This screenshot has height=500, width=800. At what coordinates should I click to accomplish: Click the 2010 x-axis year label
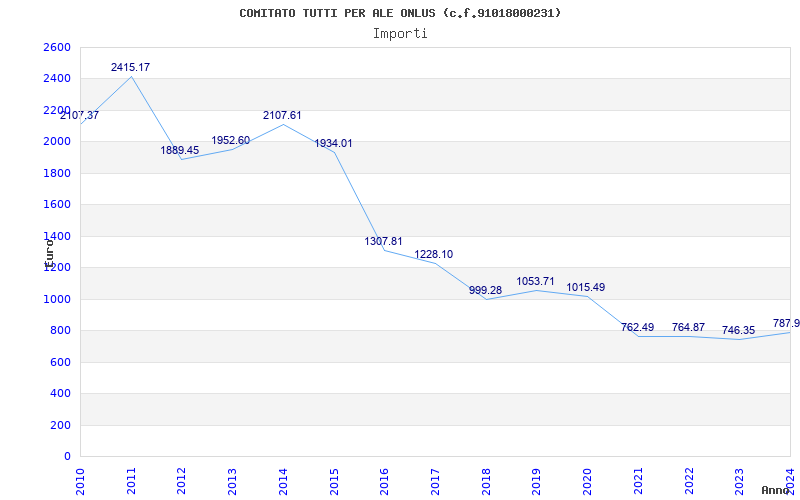click(x=80, y=482)
